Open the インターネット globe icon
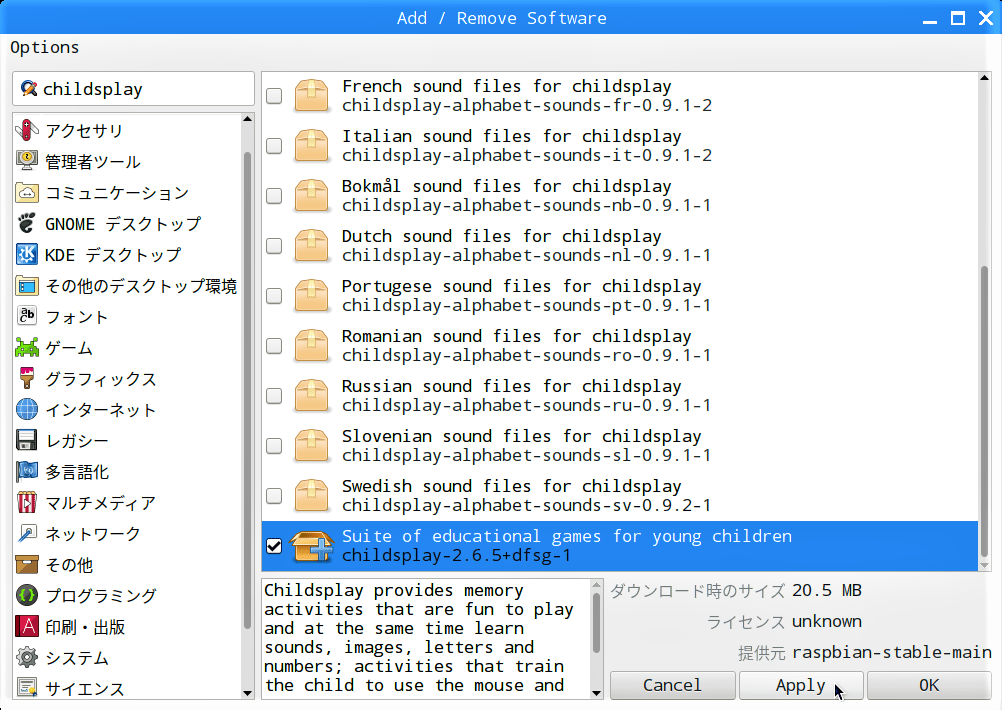 (x=27, y=410)
